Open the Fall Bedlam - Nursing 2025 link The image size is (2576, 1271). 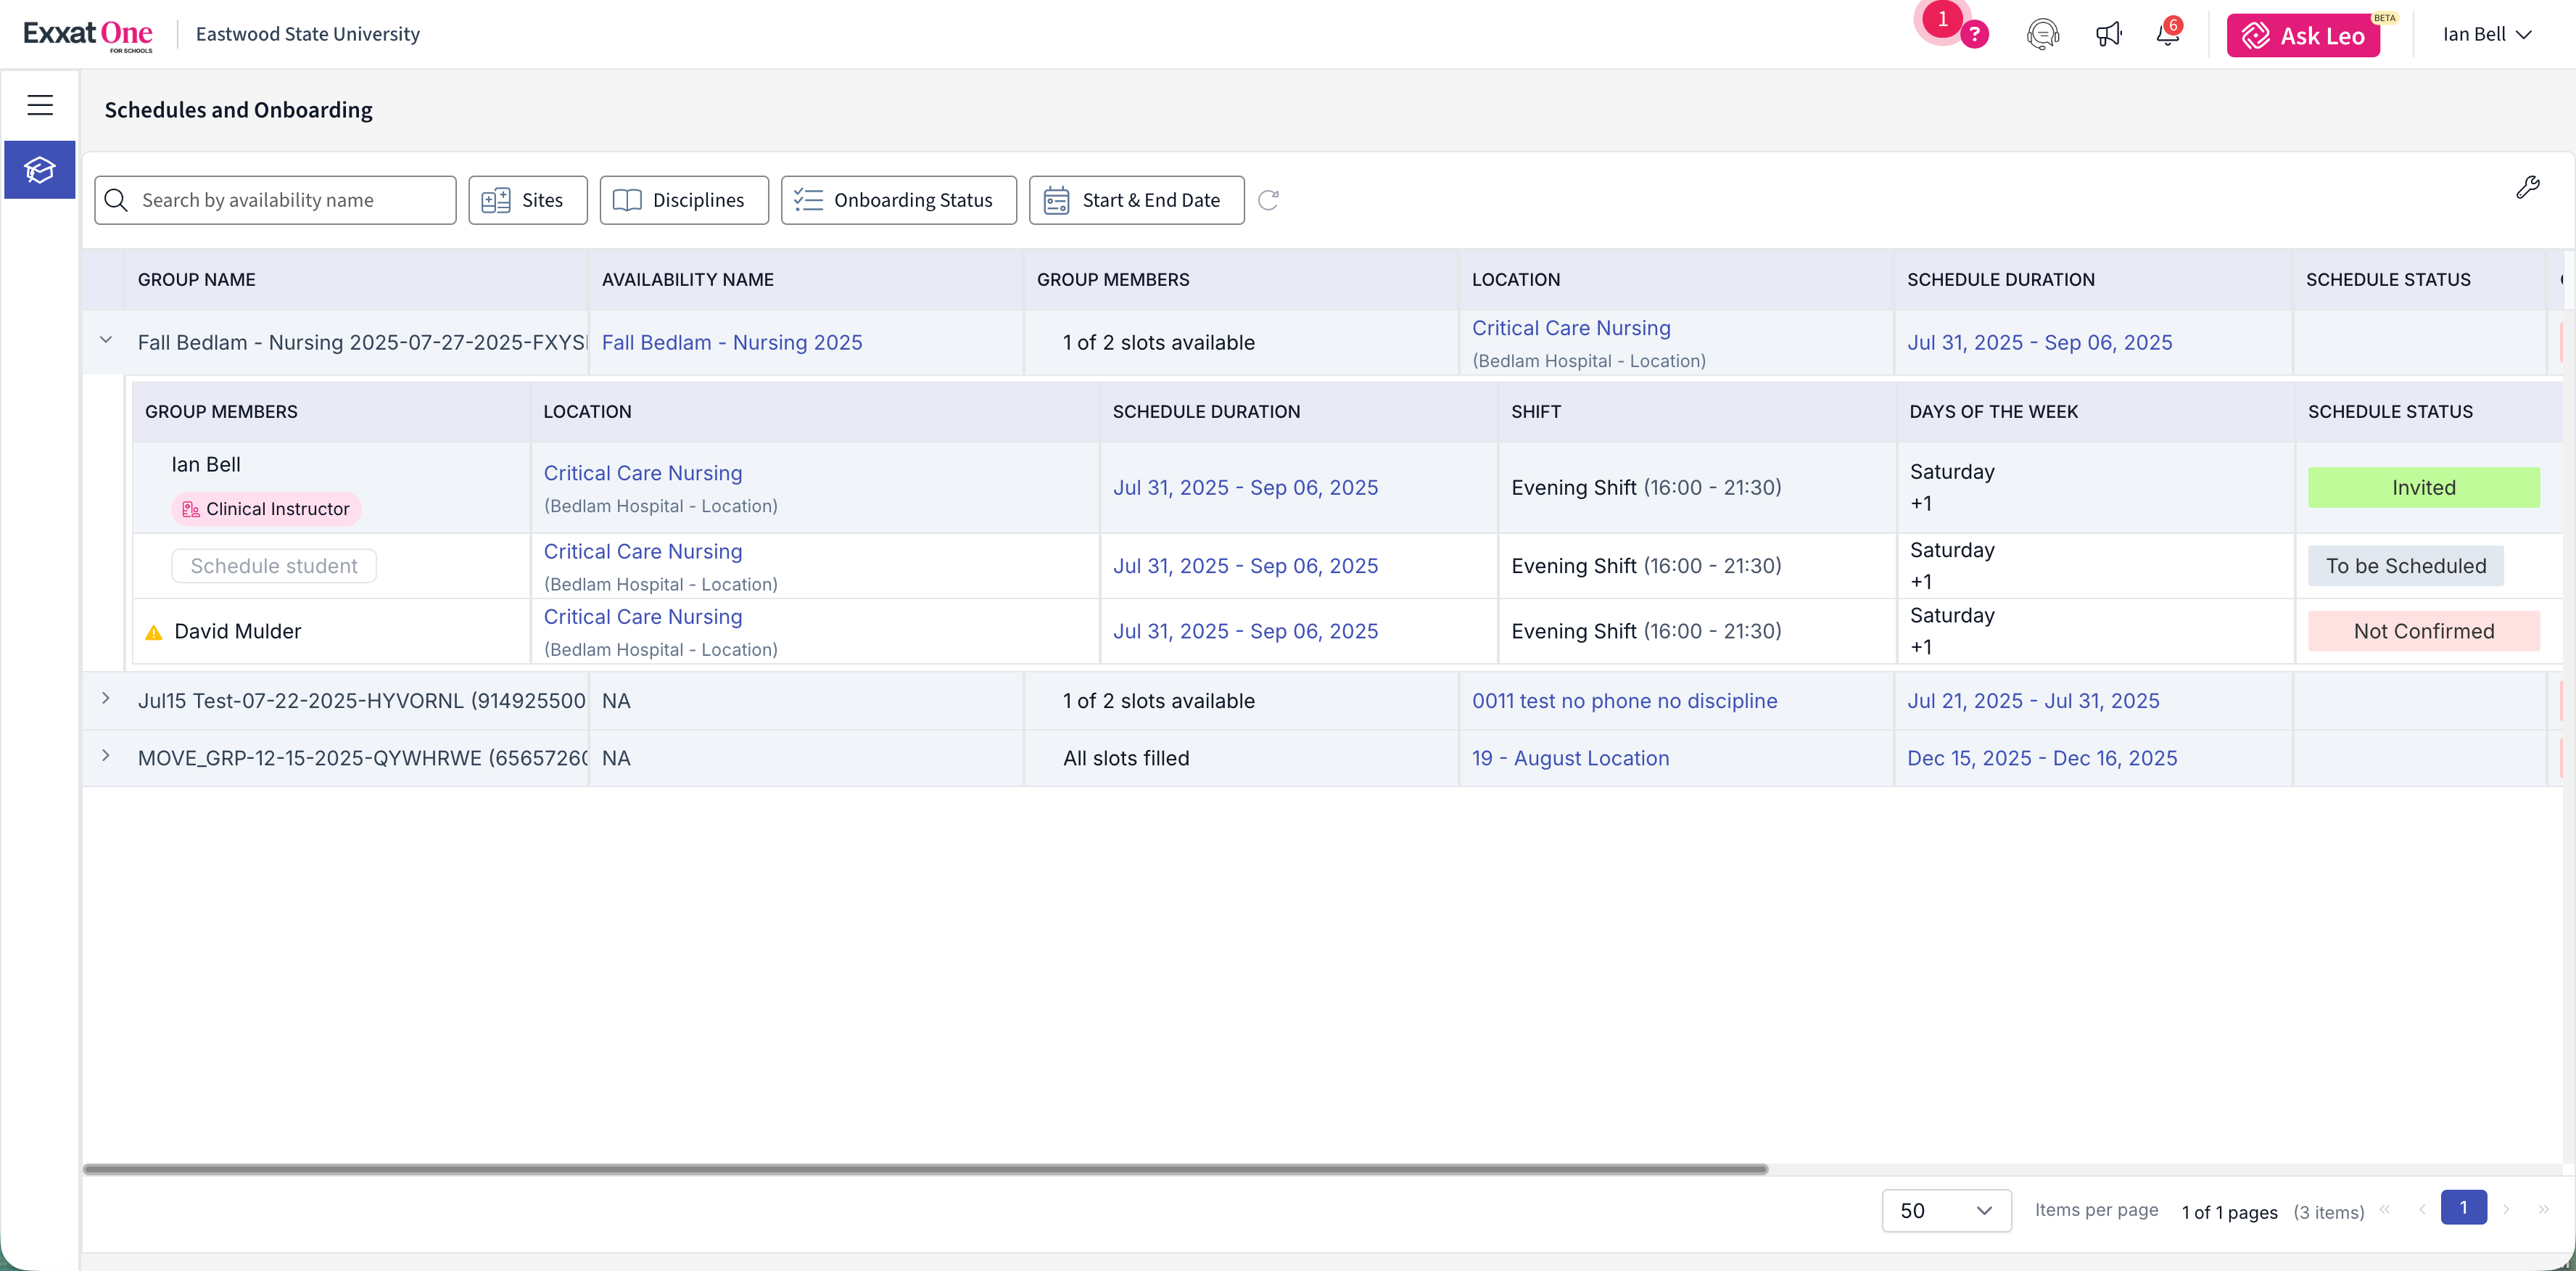[731, 342]
